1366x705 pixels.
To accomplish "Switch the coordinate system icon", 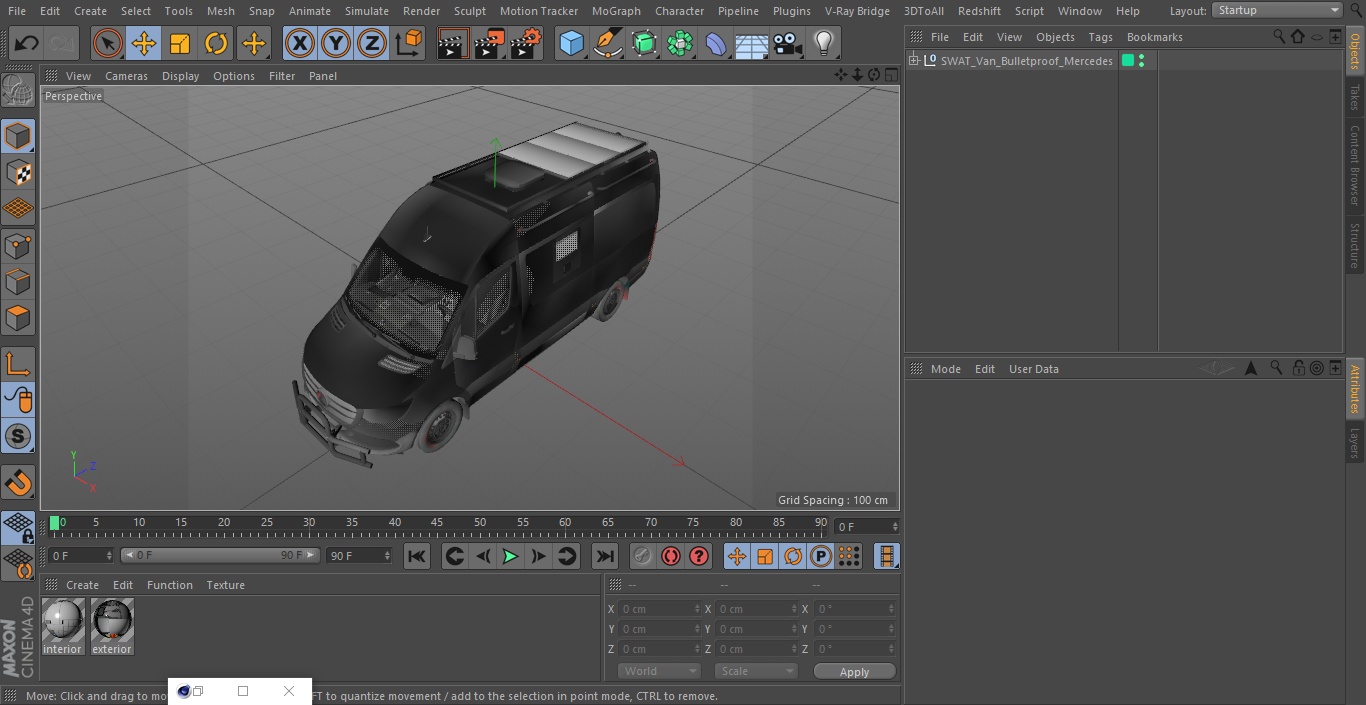I will pyautogui.click(x=409, y=43).
